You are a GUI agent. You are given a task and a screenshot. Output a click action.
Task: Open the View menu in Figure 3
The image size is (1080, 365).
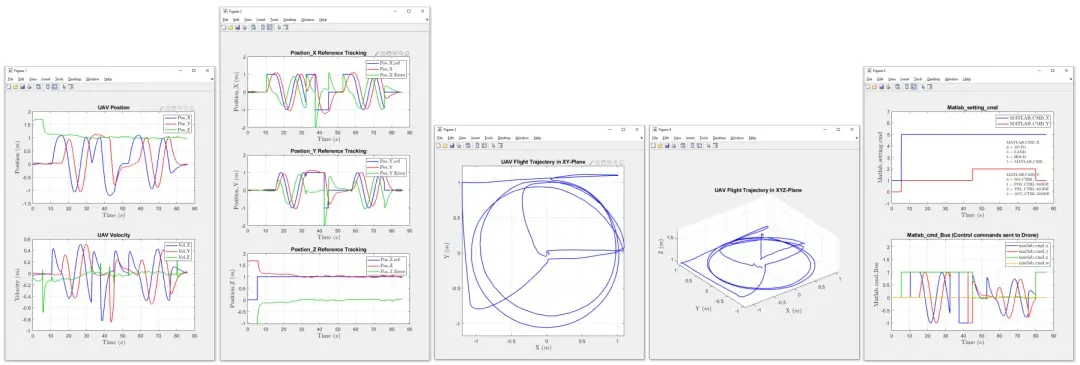[x=462, y=138]
